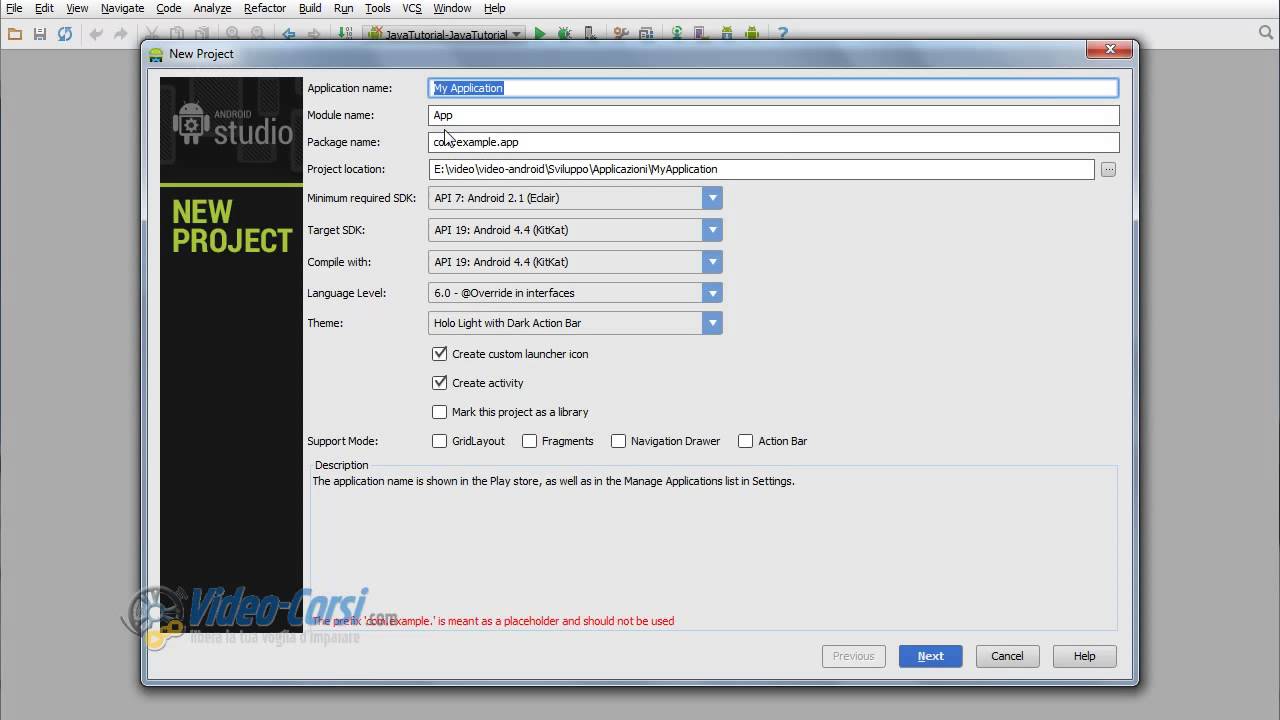Enable GridLayout support mode

[439, 441]
